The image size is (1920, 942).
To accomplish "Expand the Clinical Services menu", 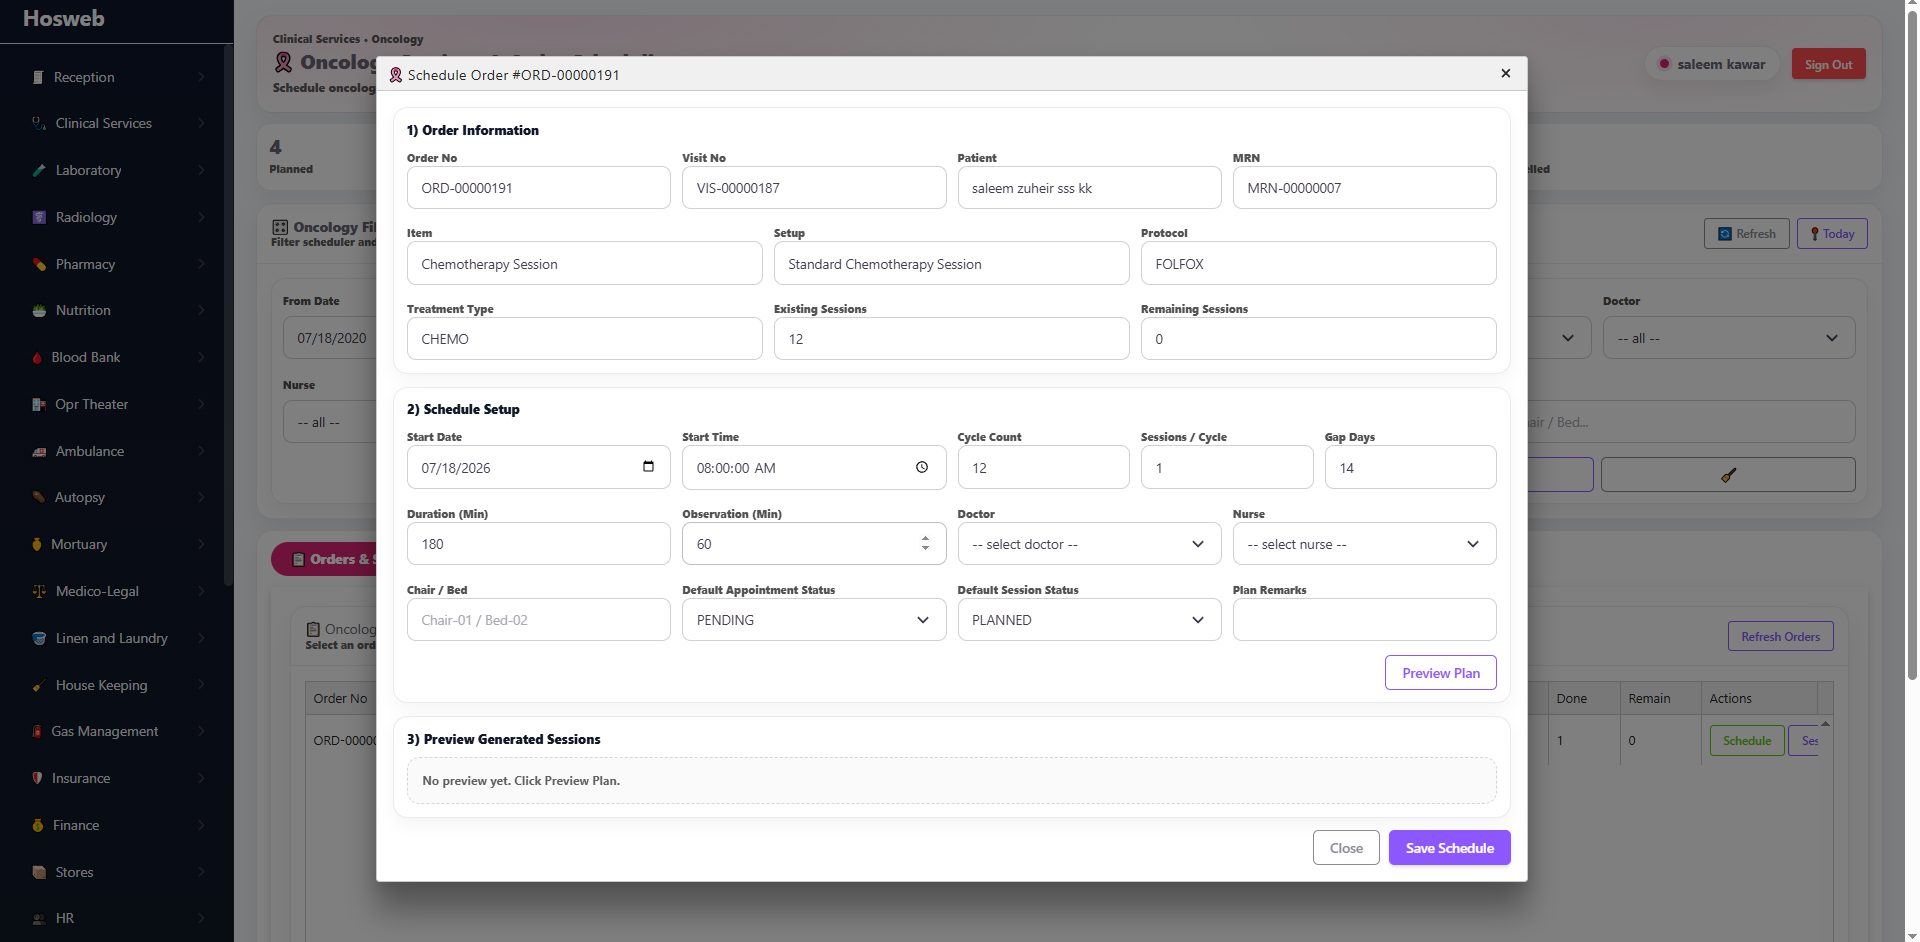I will [117, 123].
